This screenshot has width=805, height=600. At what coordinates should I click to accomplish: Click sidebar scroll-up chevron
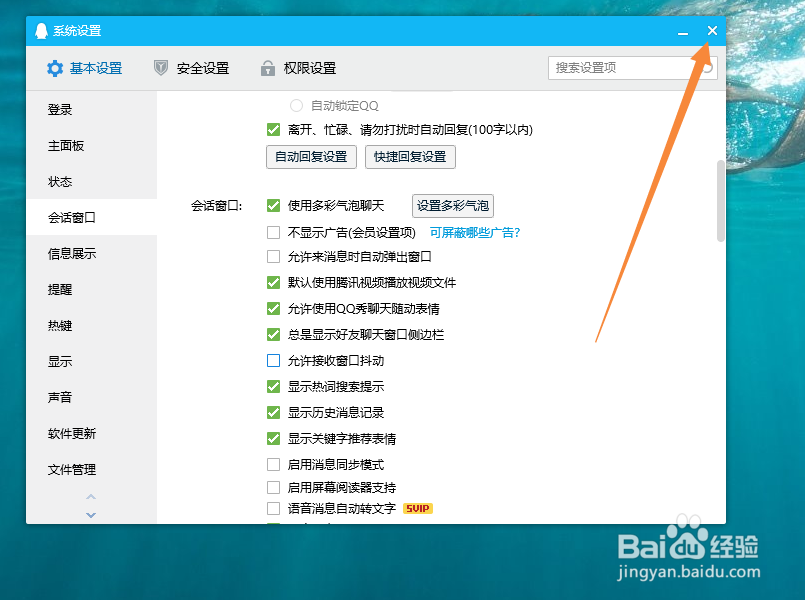[x=91, y=497]
